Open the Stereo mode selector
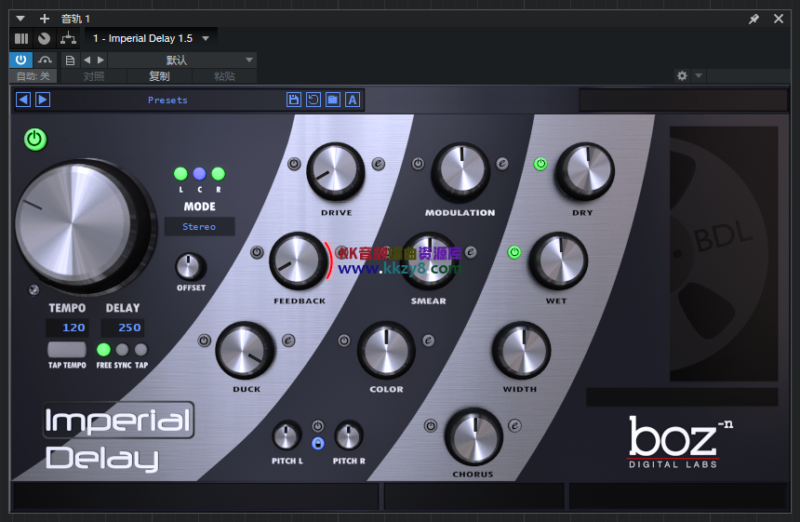Image resolution: width=800 pixels, height=522 pixels. (x=199, y=227)
